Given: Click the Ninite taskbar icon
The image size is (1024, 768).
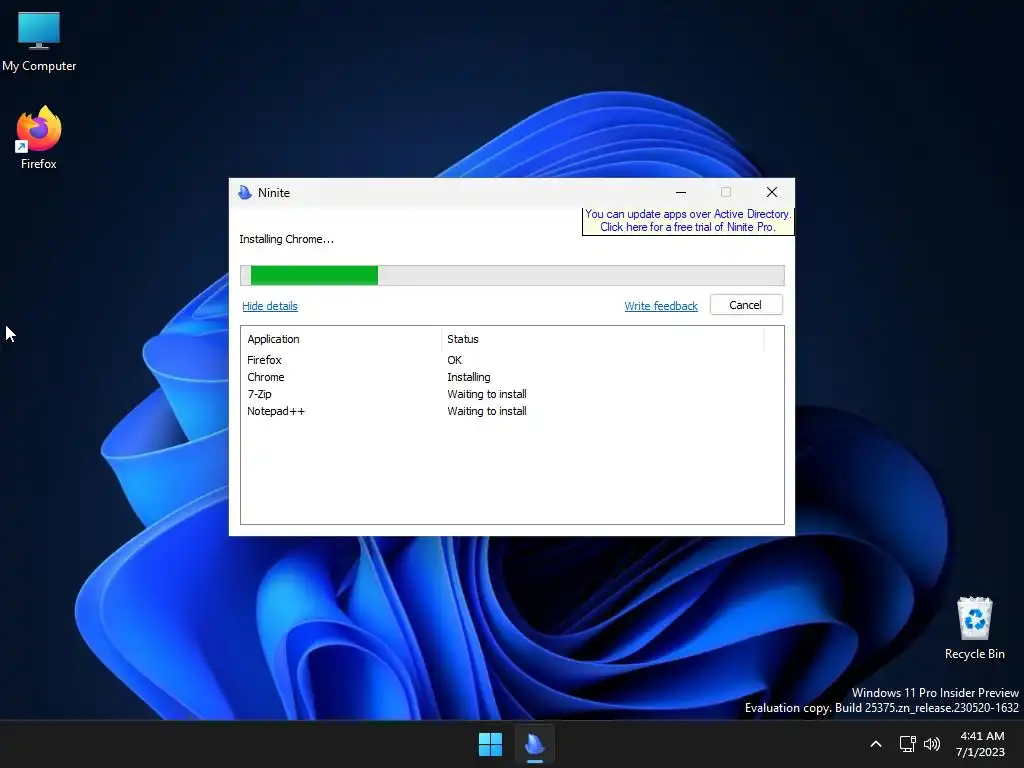Looking at the screenshot, I should point(534,744).
